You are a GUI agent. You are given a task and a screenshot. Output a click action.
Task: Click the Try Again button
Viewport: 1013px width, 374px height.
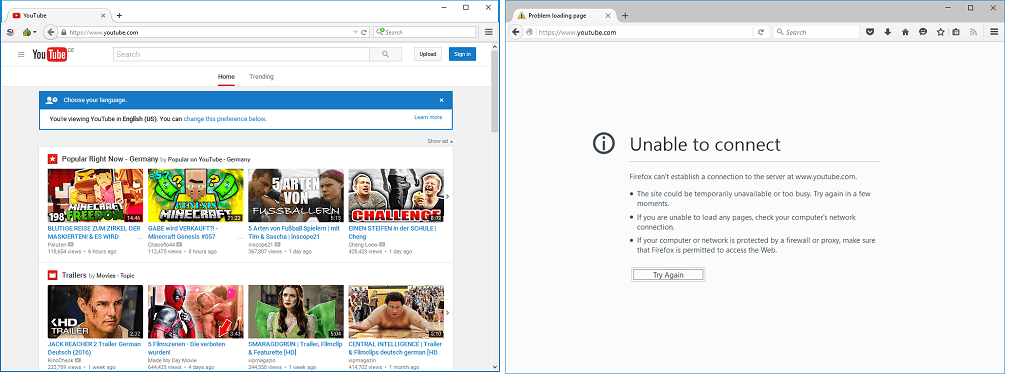tap(668, 275)
